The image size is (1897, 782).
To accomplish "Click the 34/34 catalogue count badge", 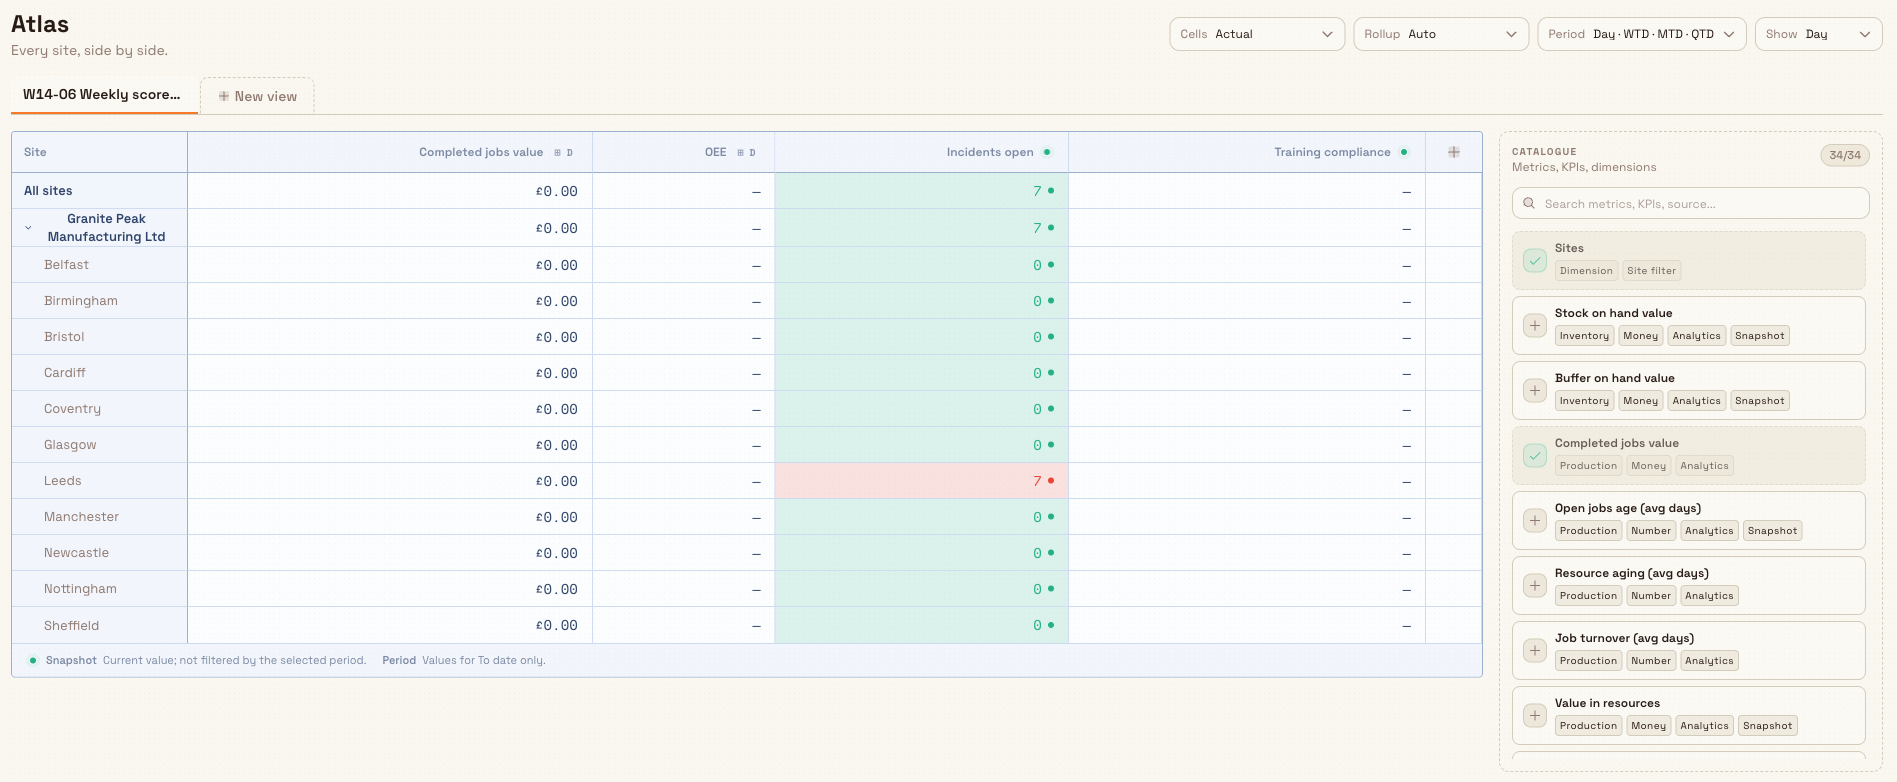I will pos(1845,155).
